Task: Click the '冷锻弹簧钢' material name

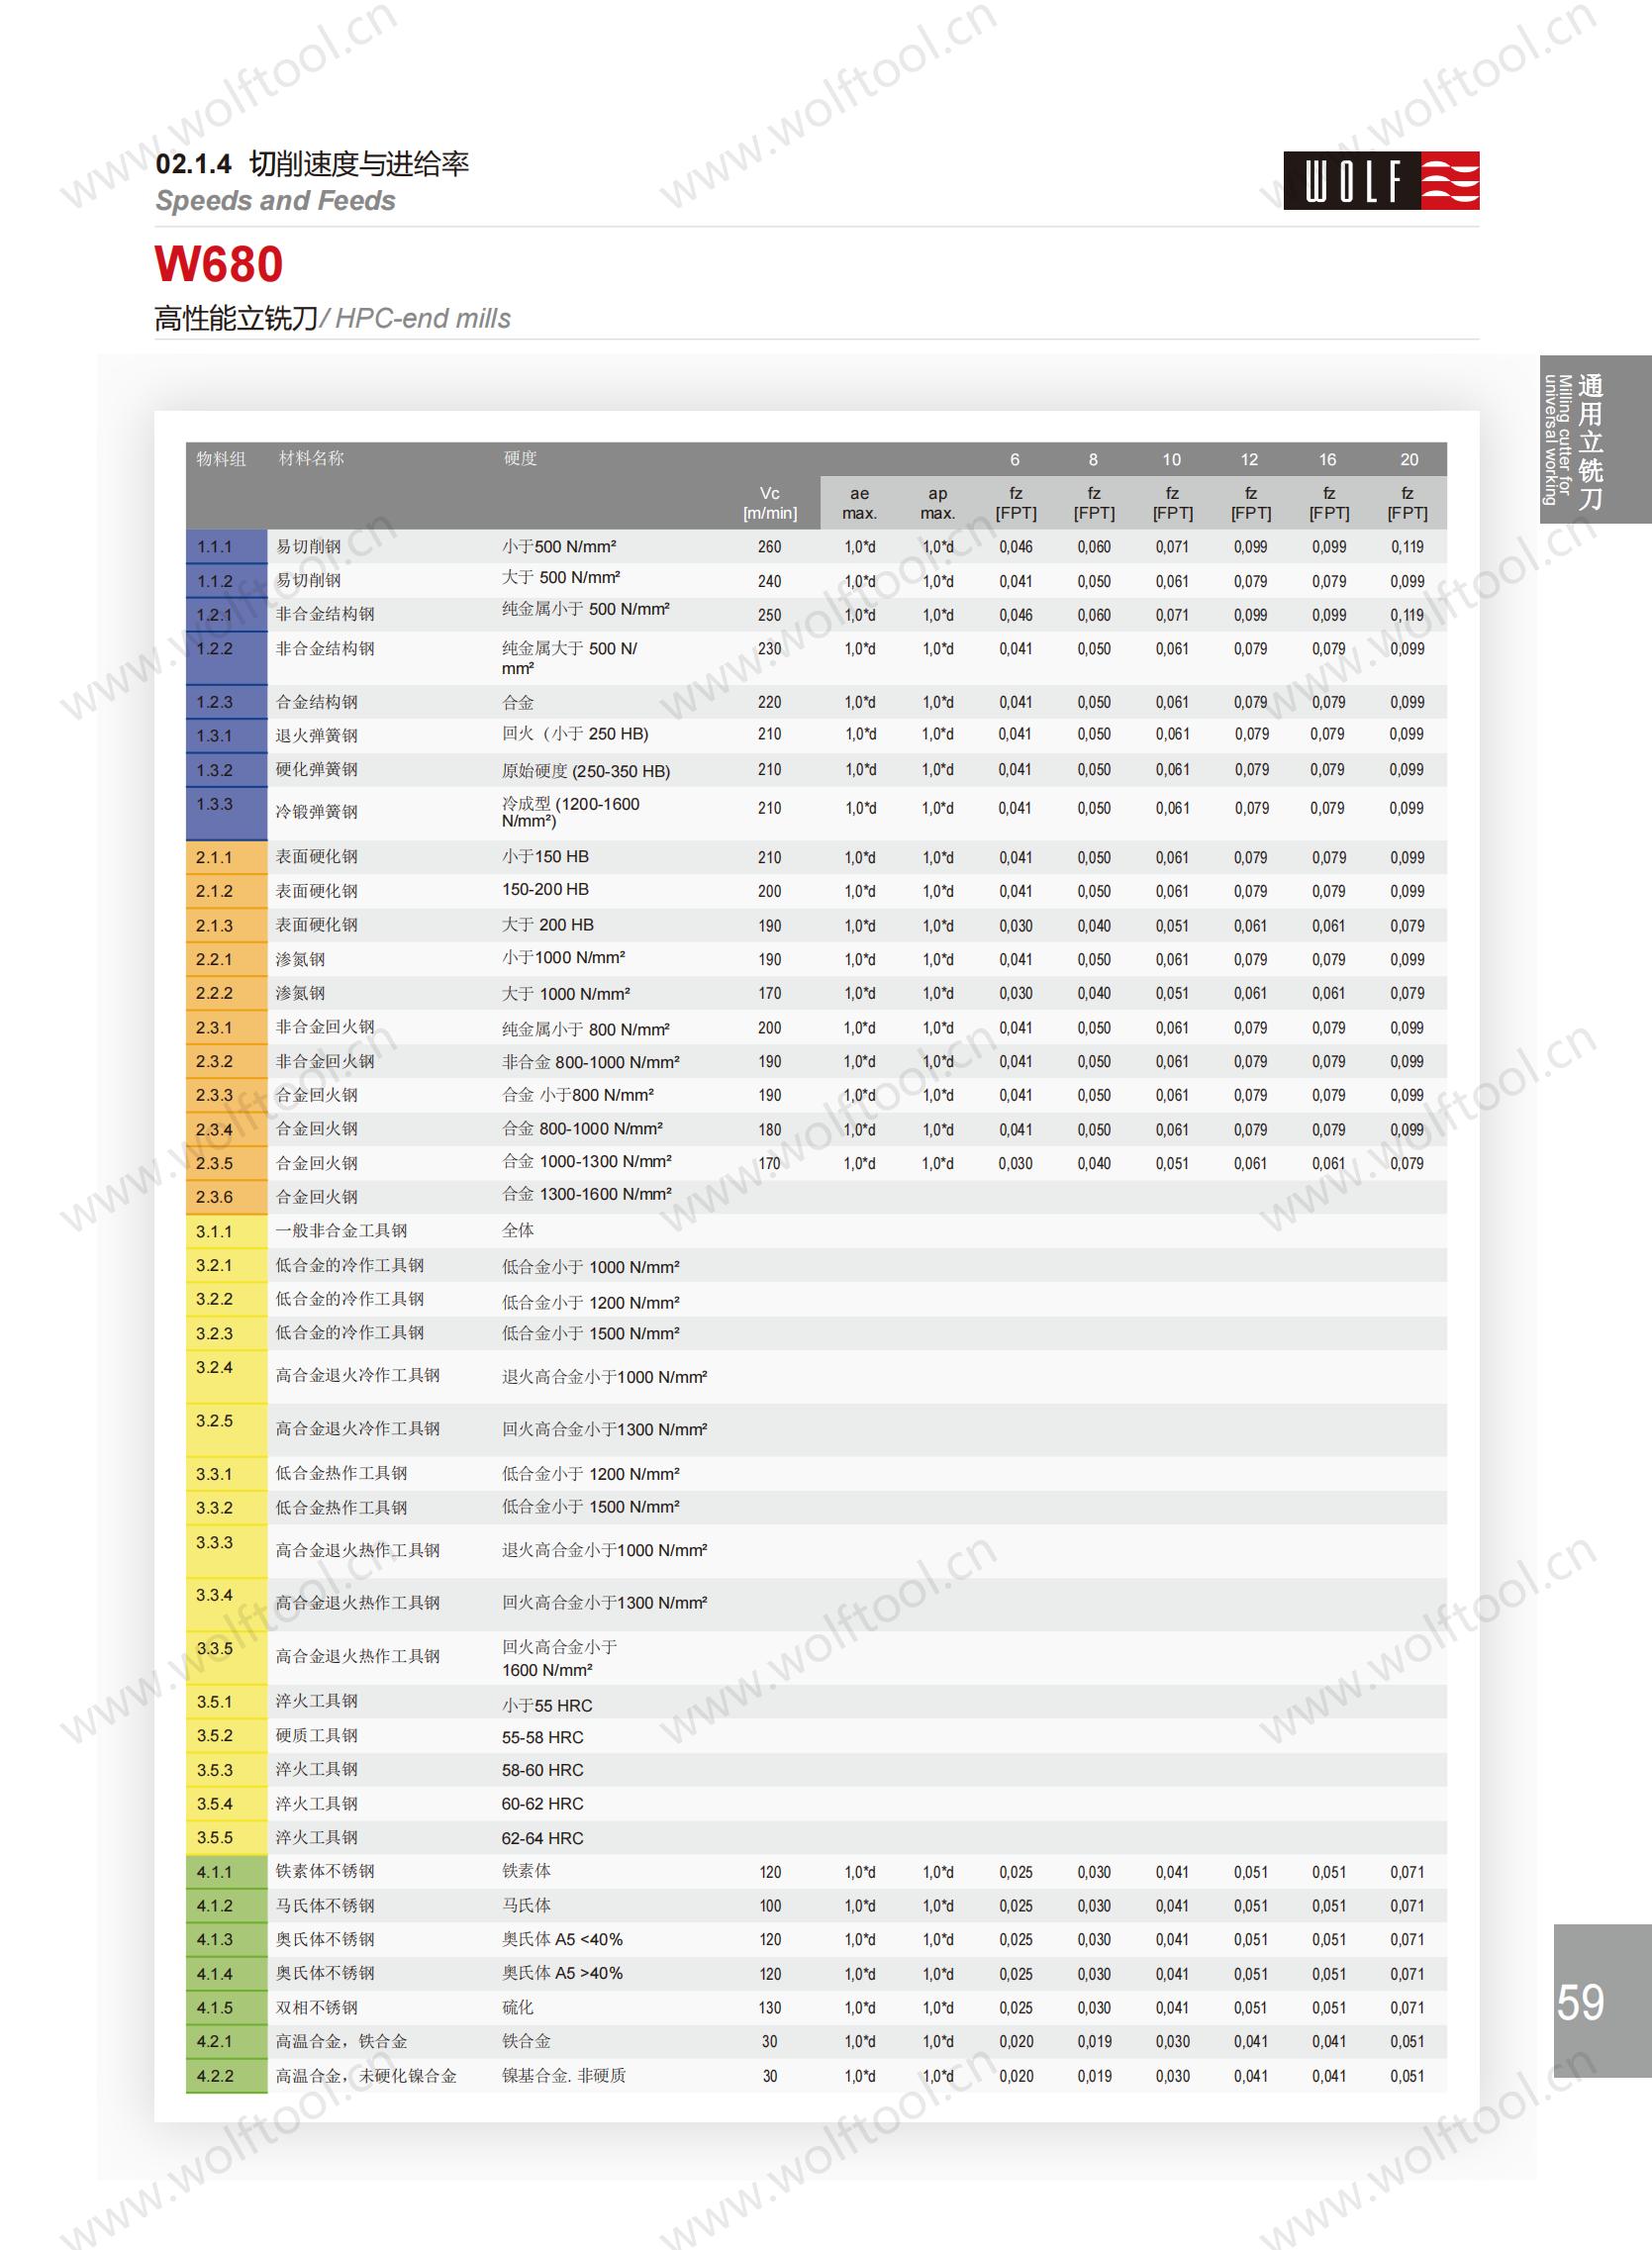Action: coord(316,812)
